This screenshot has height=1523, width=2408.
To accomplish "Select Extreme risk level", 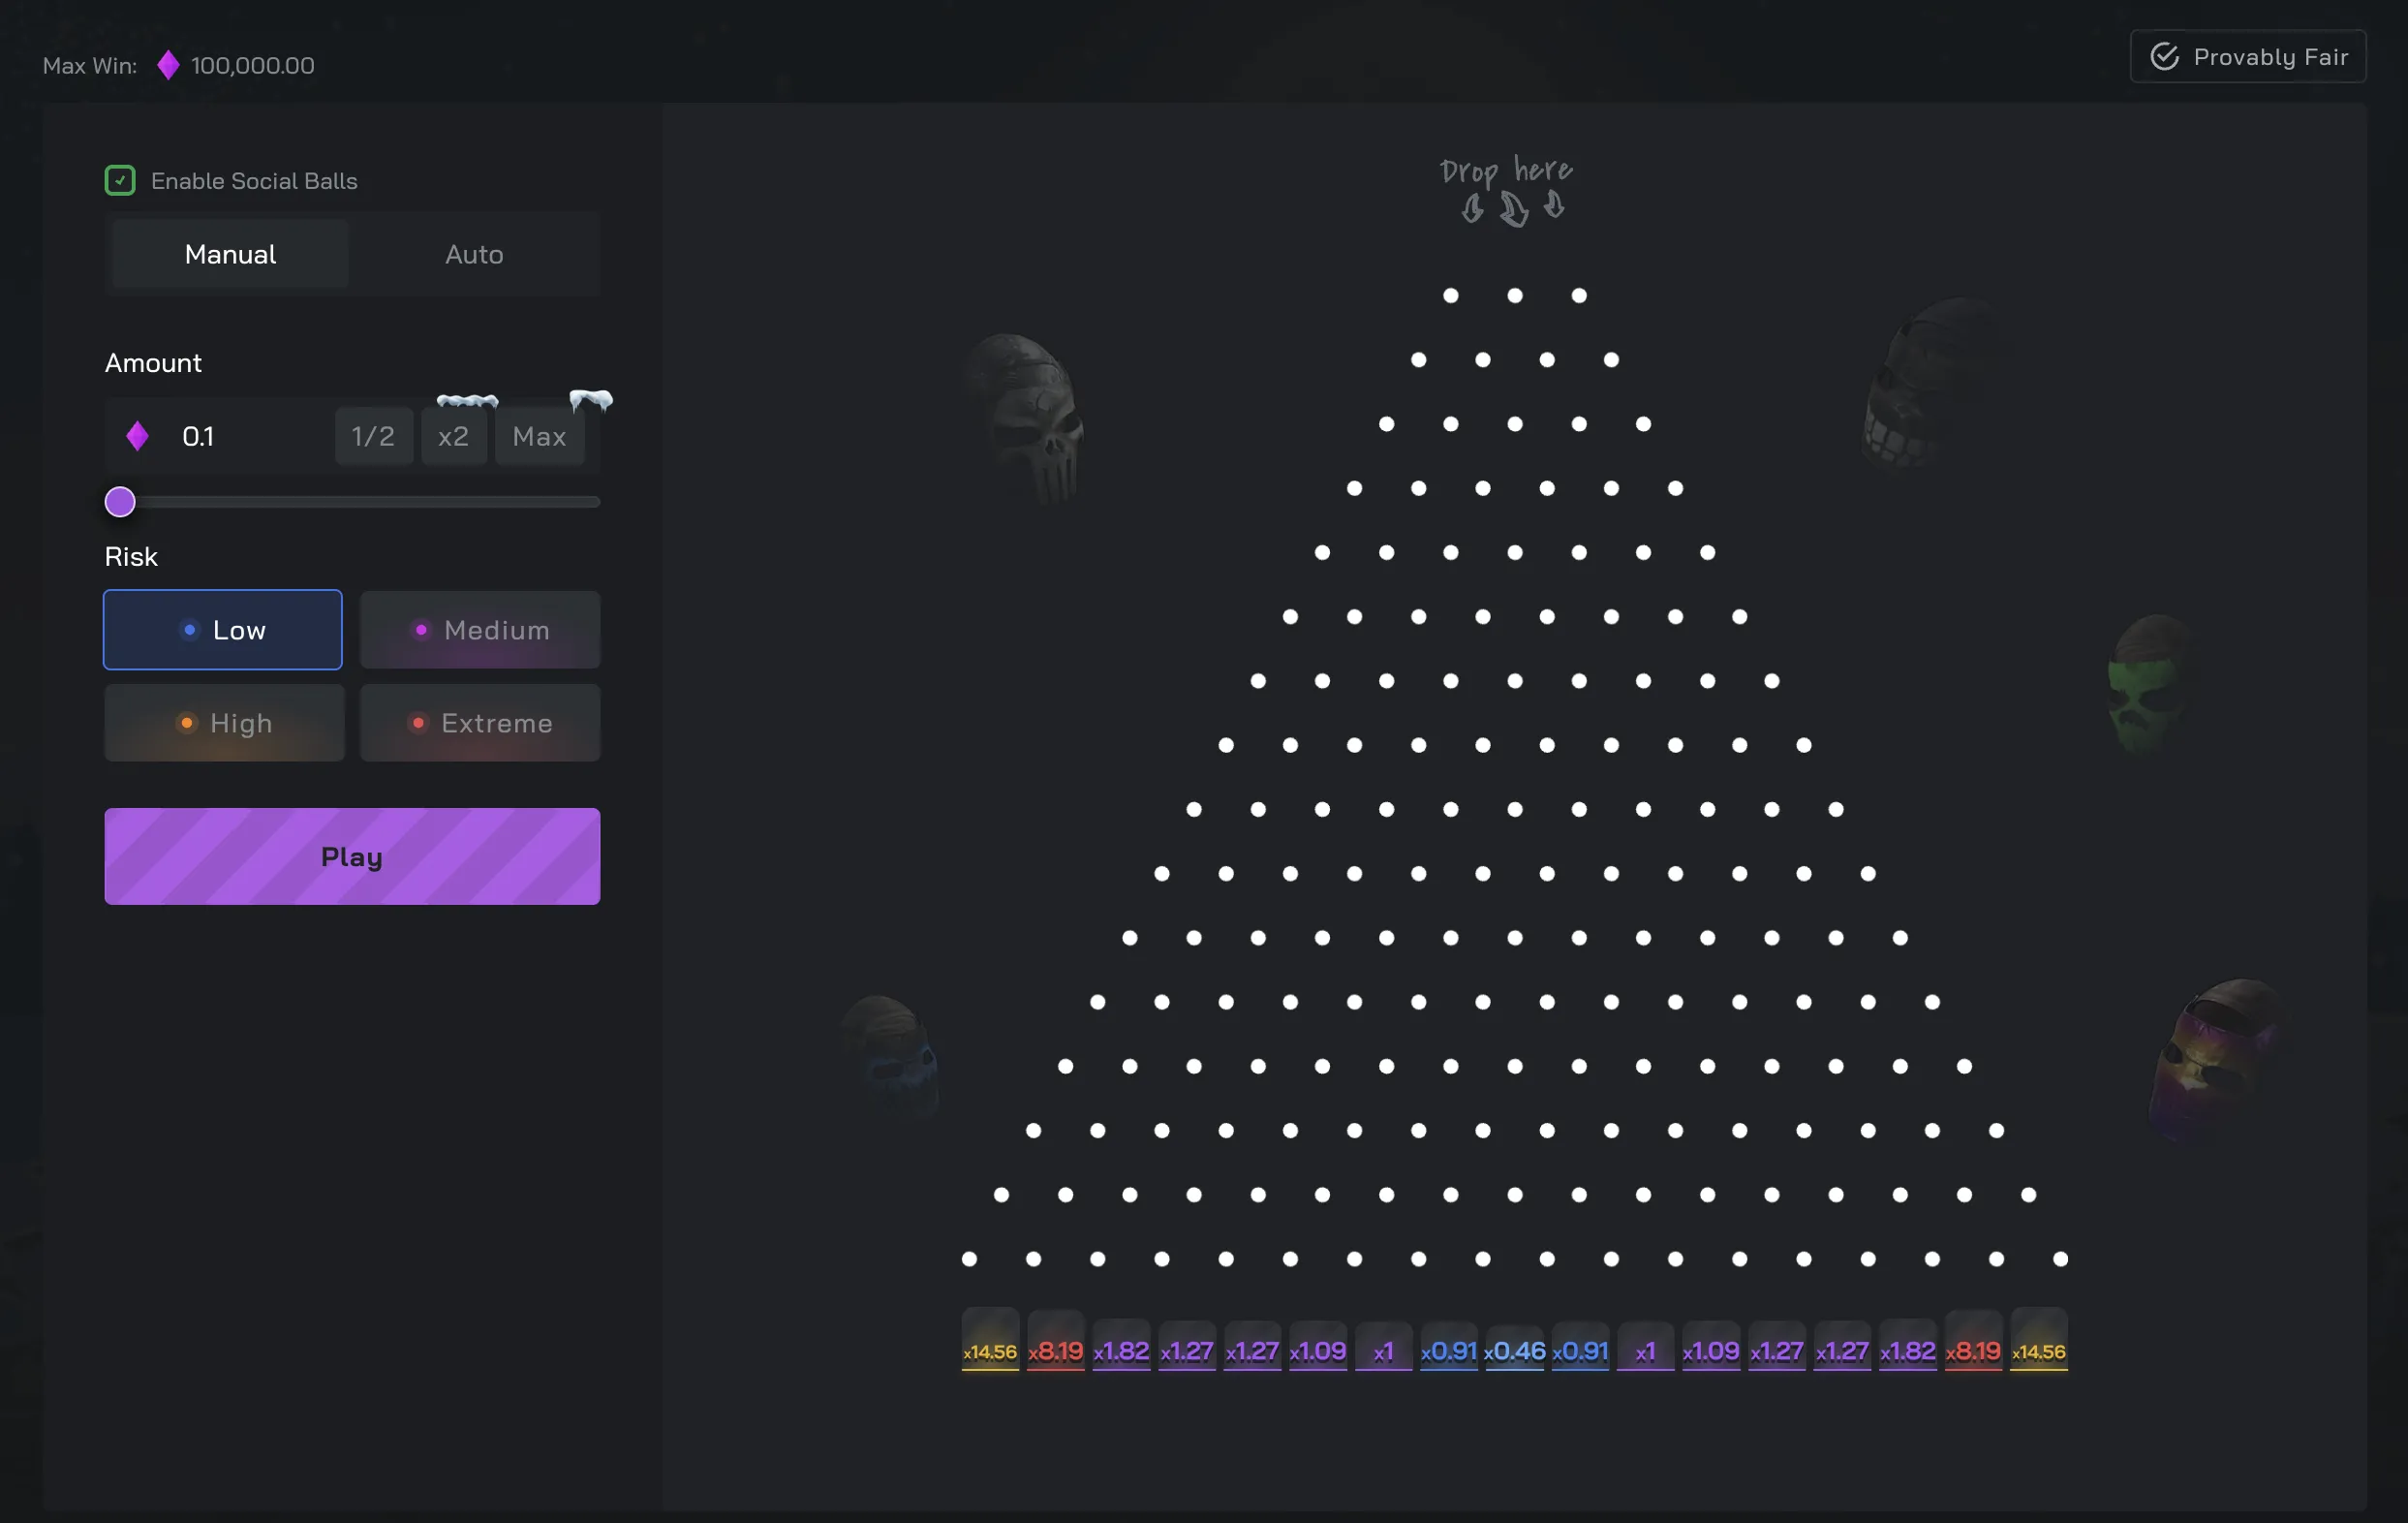I will [x=480, y=723].
